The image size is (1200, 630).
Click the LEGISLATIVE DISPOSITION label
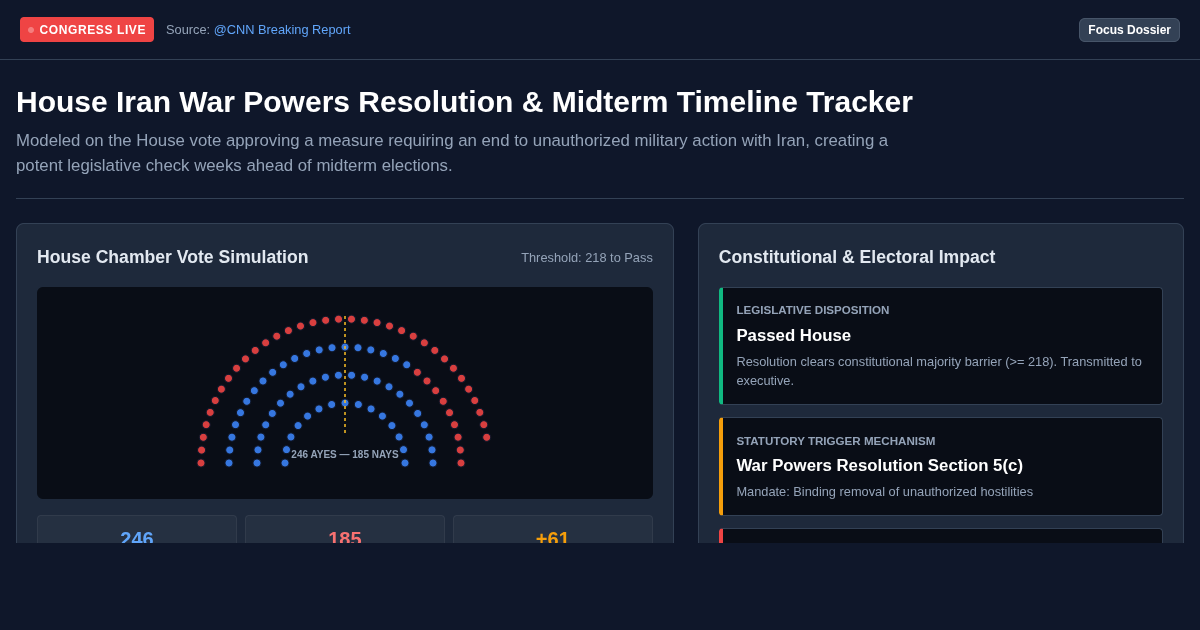point(813,310)
